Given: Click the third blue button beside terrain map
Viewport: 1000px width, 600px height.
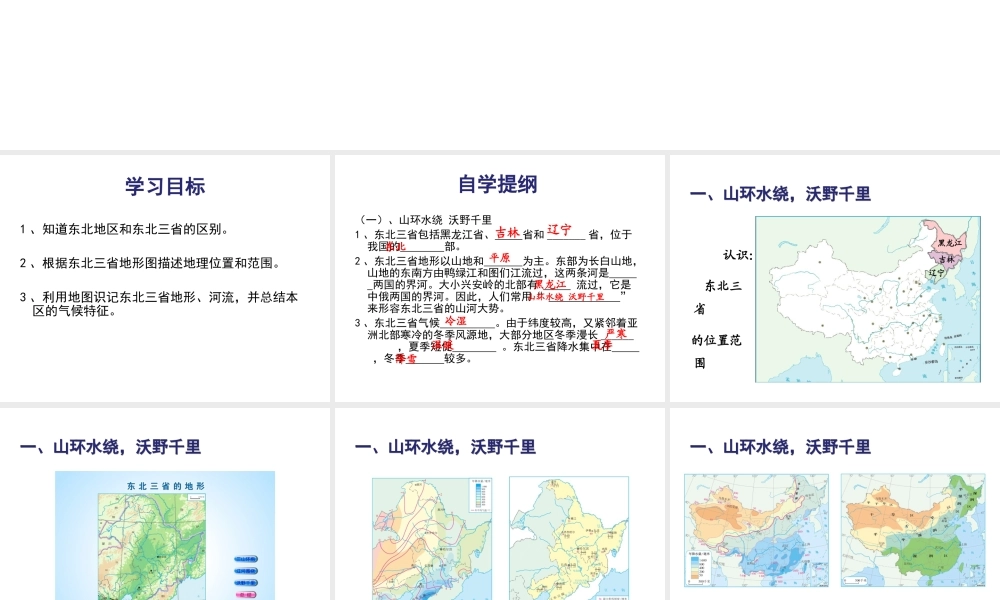Looking at the screenshot, I should pos(246,582).
